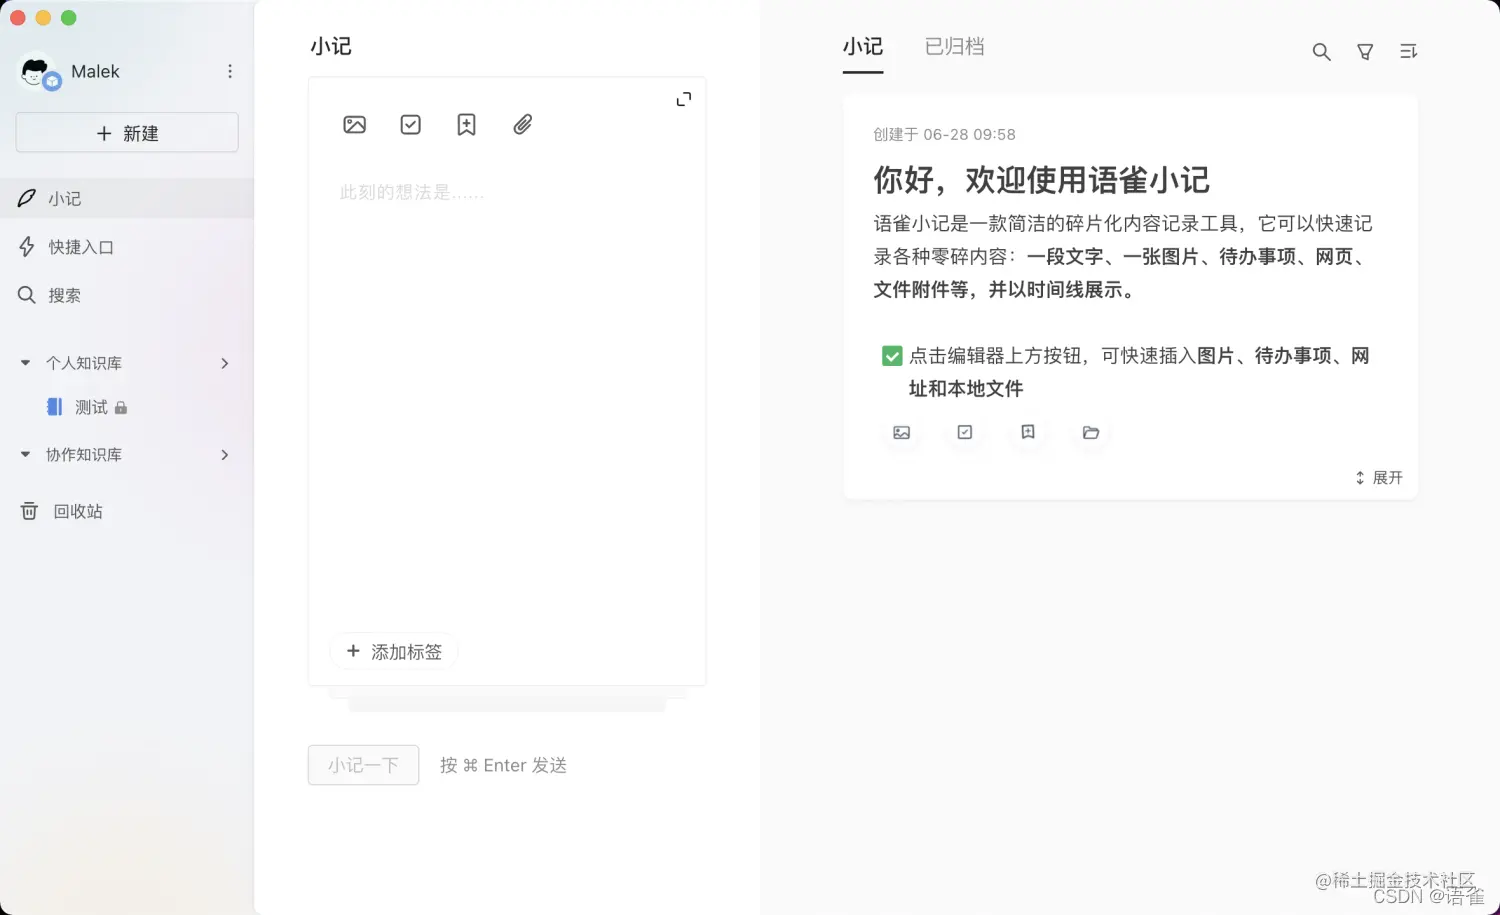Switch to the 小记 tab in the notes list

point(862,47)
